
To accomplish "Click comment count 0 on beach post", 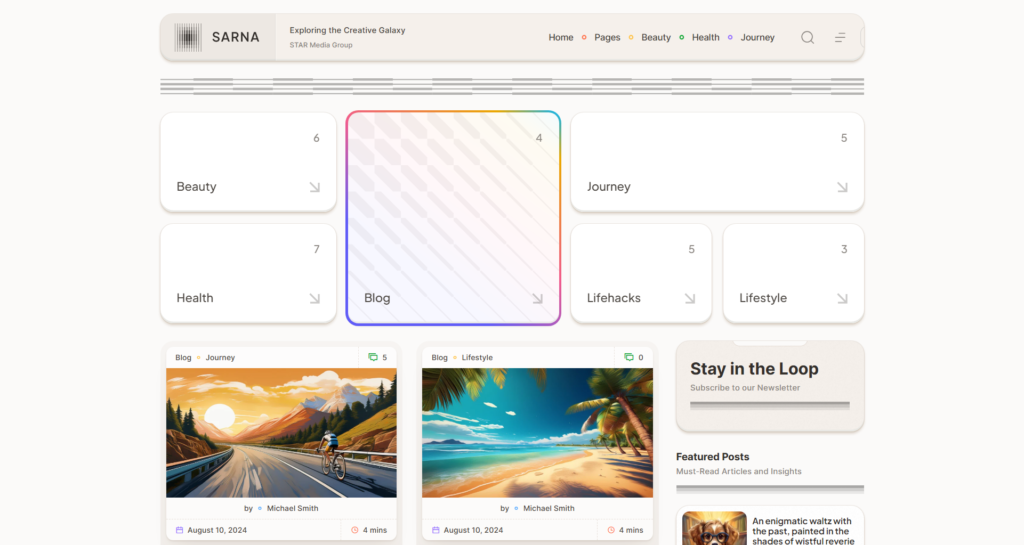I will point(641,358).
